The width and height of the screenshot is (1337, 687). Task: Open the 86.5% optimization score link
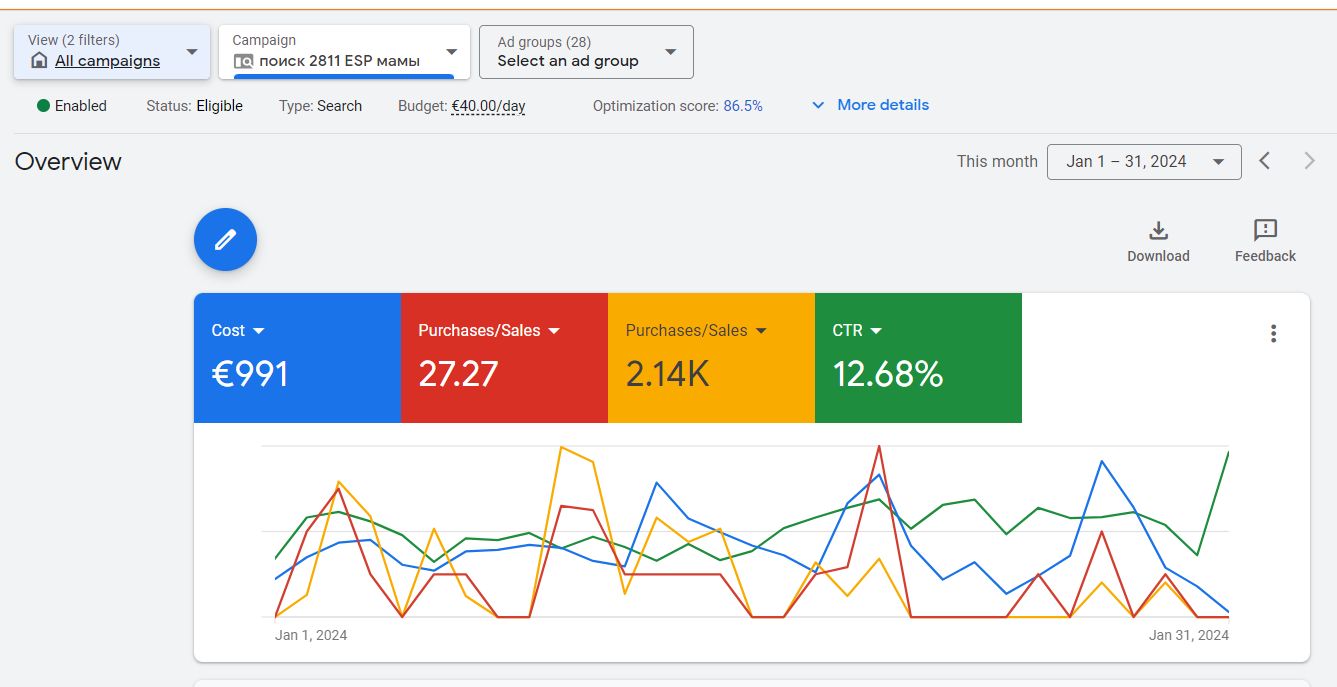tap(742, 106)
